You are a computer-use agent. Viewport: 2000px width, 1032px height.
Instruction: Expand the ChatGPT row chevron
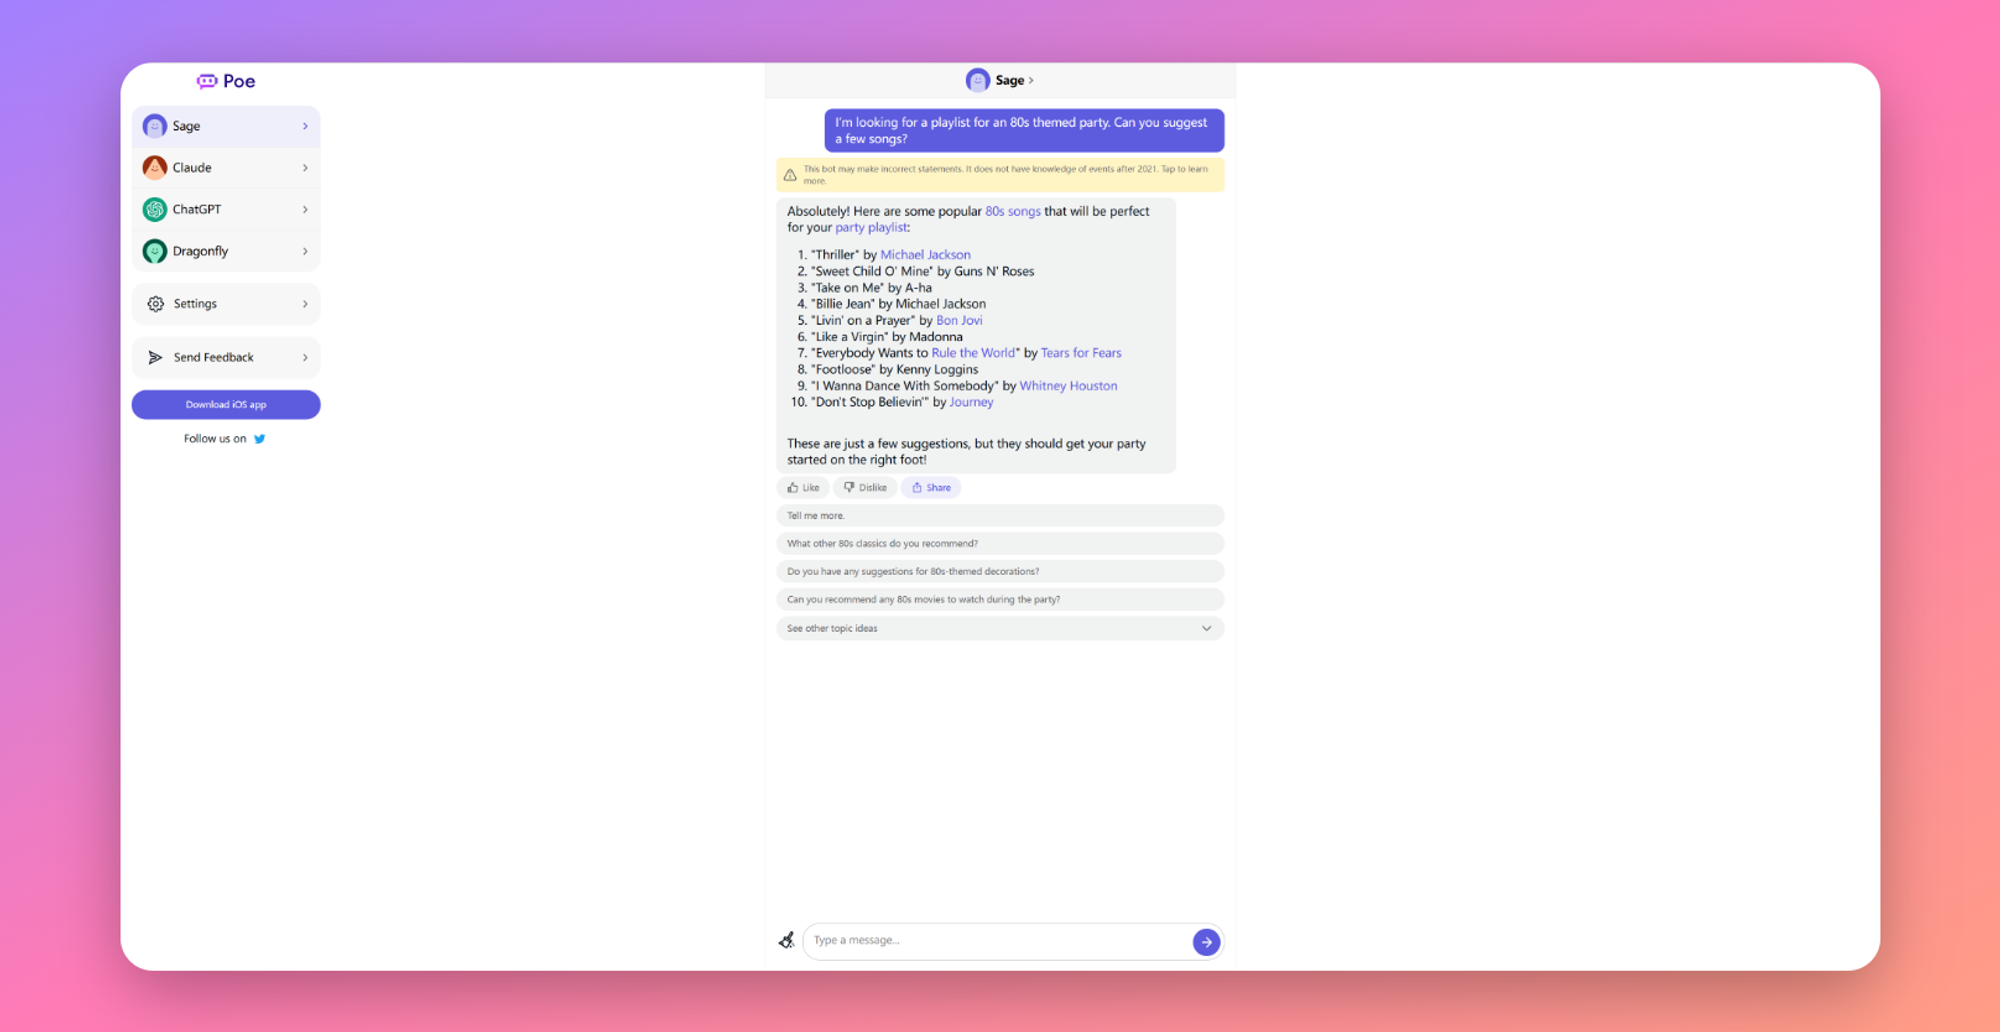pos(305,209)
